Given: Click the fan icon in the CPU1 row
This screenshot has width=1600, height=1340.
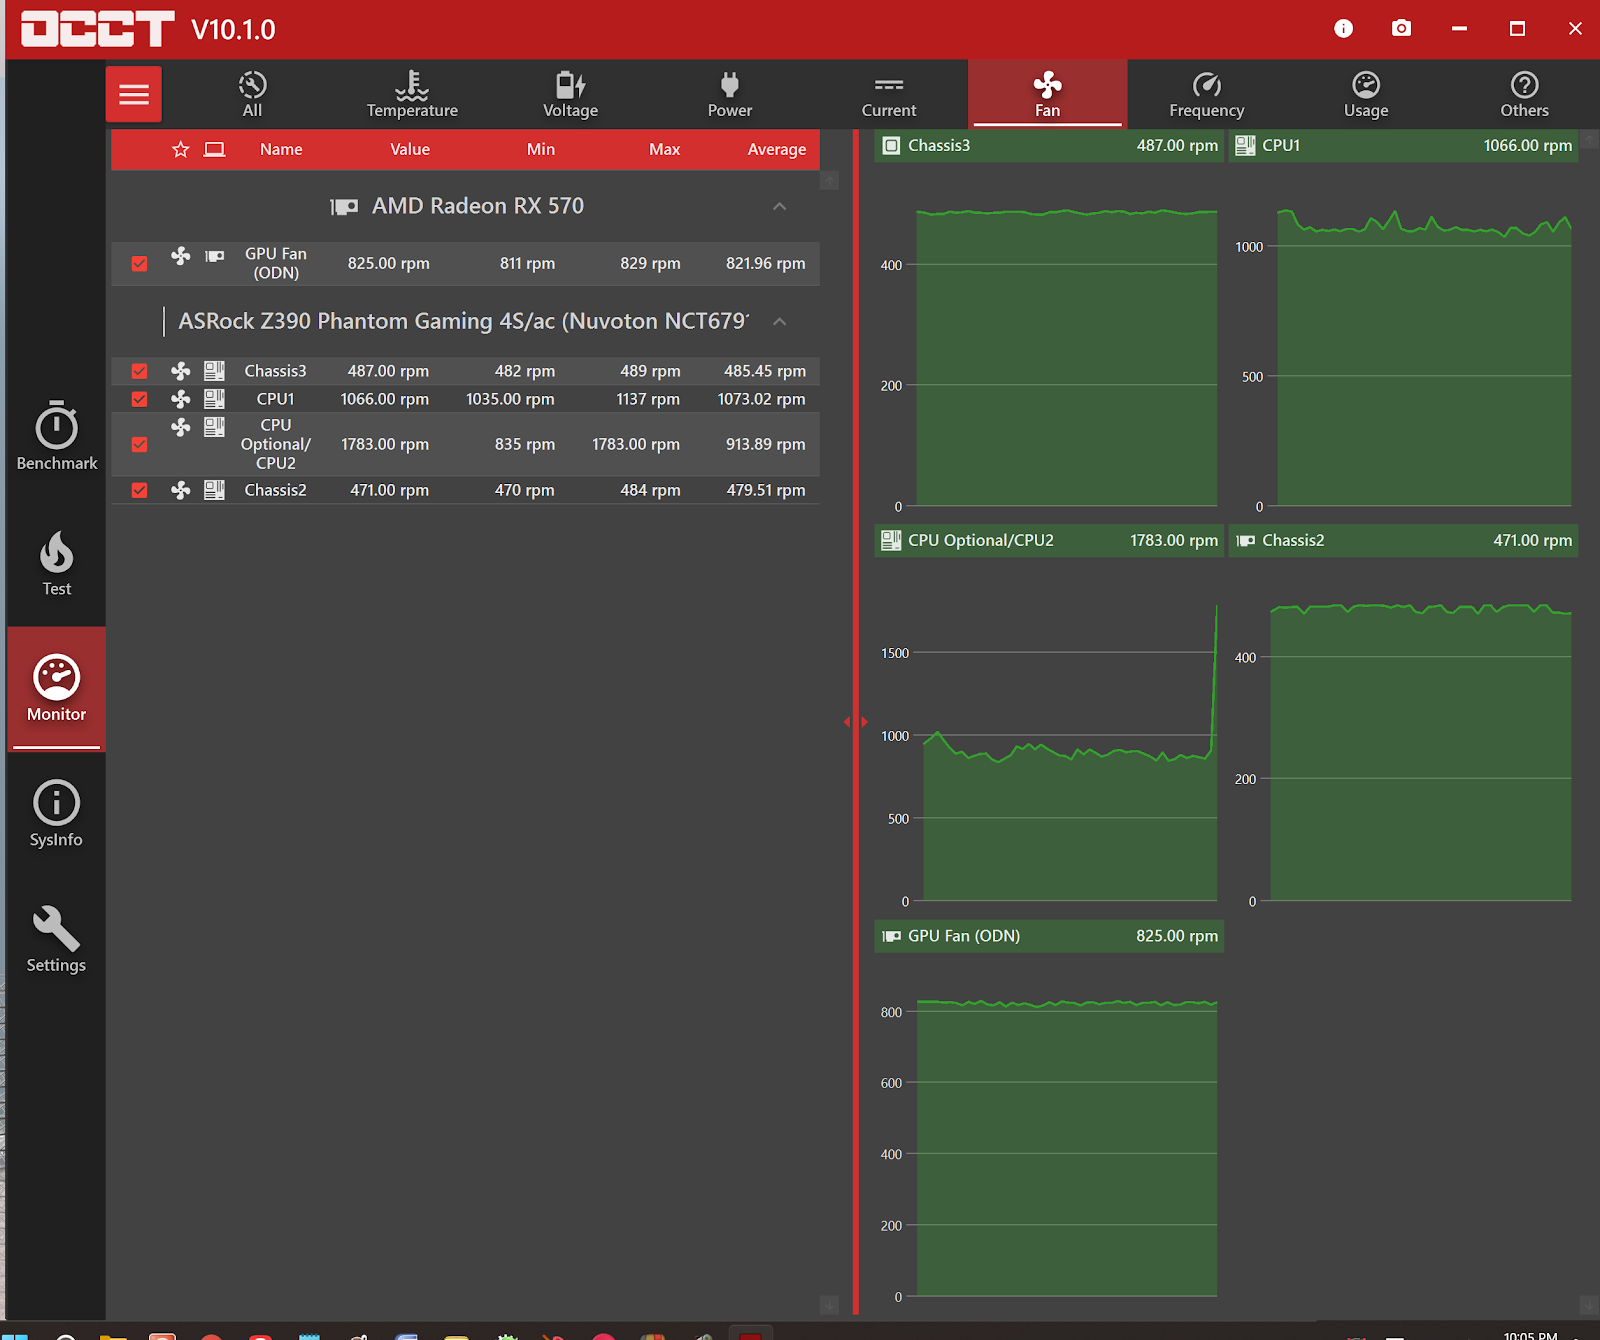Looking at the screenshot, I should pyautogui.click(x=181, y=399).
